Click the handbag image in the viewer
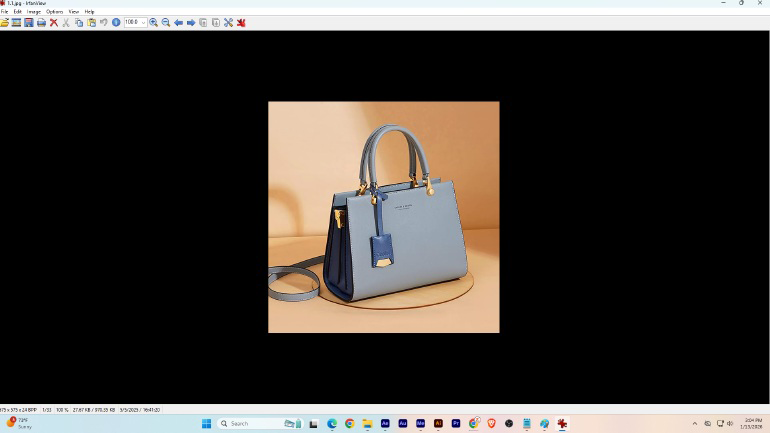The height and width of the screenshot is (433, 770). click(384, 217)
